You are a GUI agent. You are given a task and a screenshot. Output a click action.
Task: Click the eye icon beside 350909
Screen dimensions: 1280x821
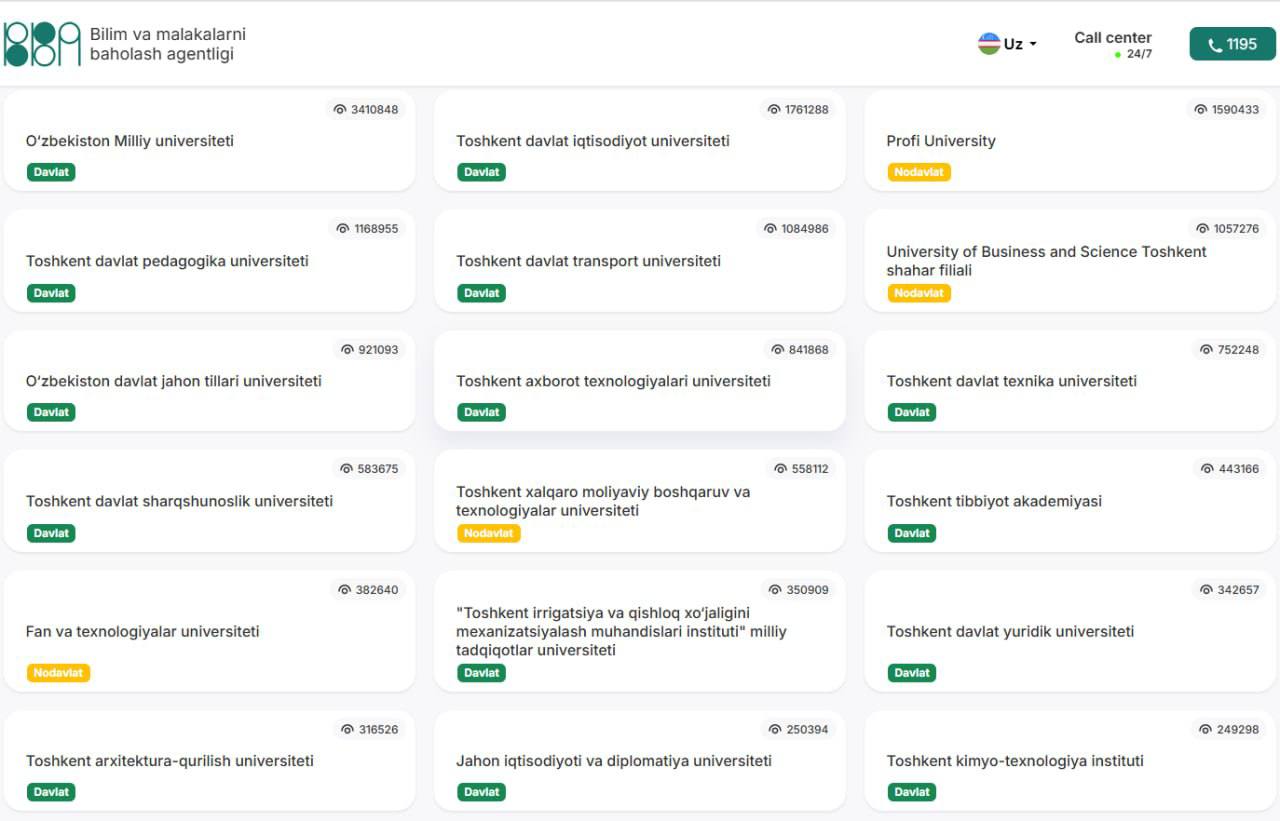(x=775, y=590)
